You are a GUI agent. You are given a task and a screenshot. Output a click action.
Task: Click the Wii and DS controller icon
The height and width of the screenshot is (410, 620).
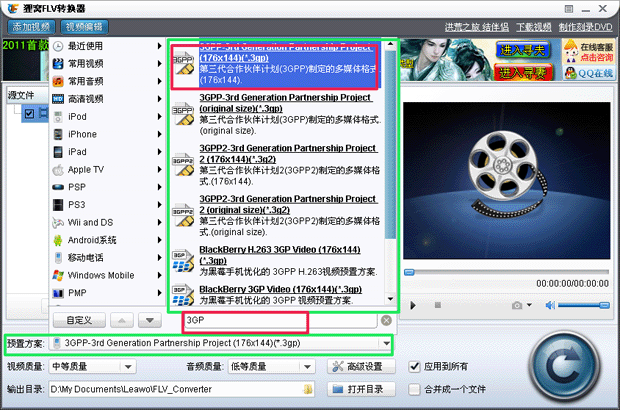pyautogui.click(x=58, y=223)
